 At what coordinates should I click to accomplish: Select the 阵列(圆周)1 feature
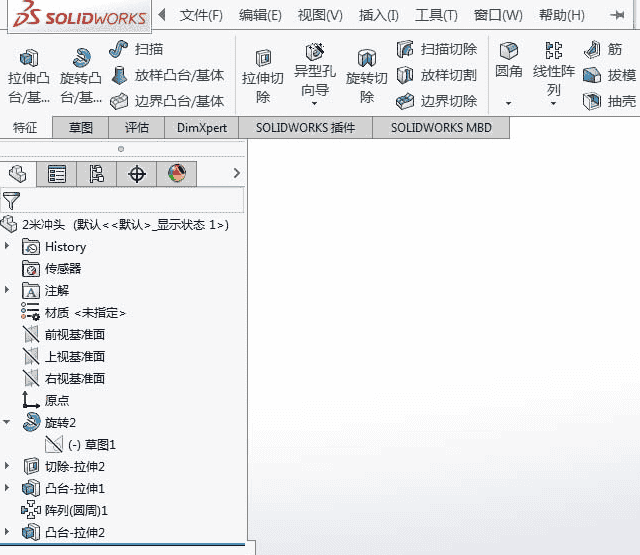[64, 510]
